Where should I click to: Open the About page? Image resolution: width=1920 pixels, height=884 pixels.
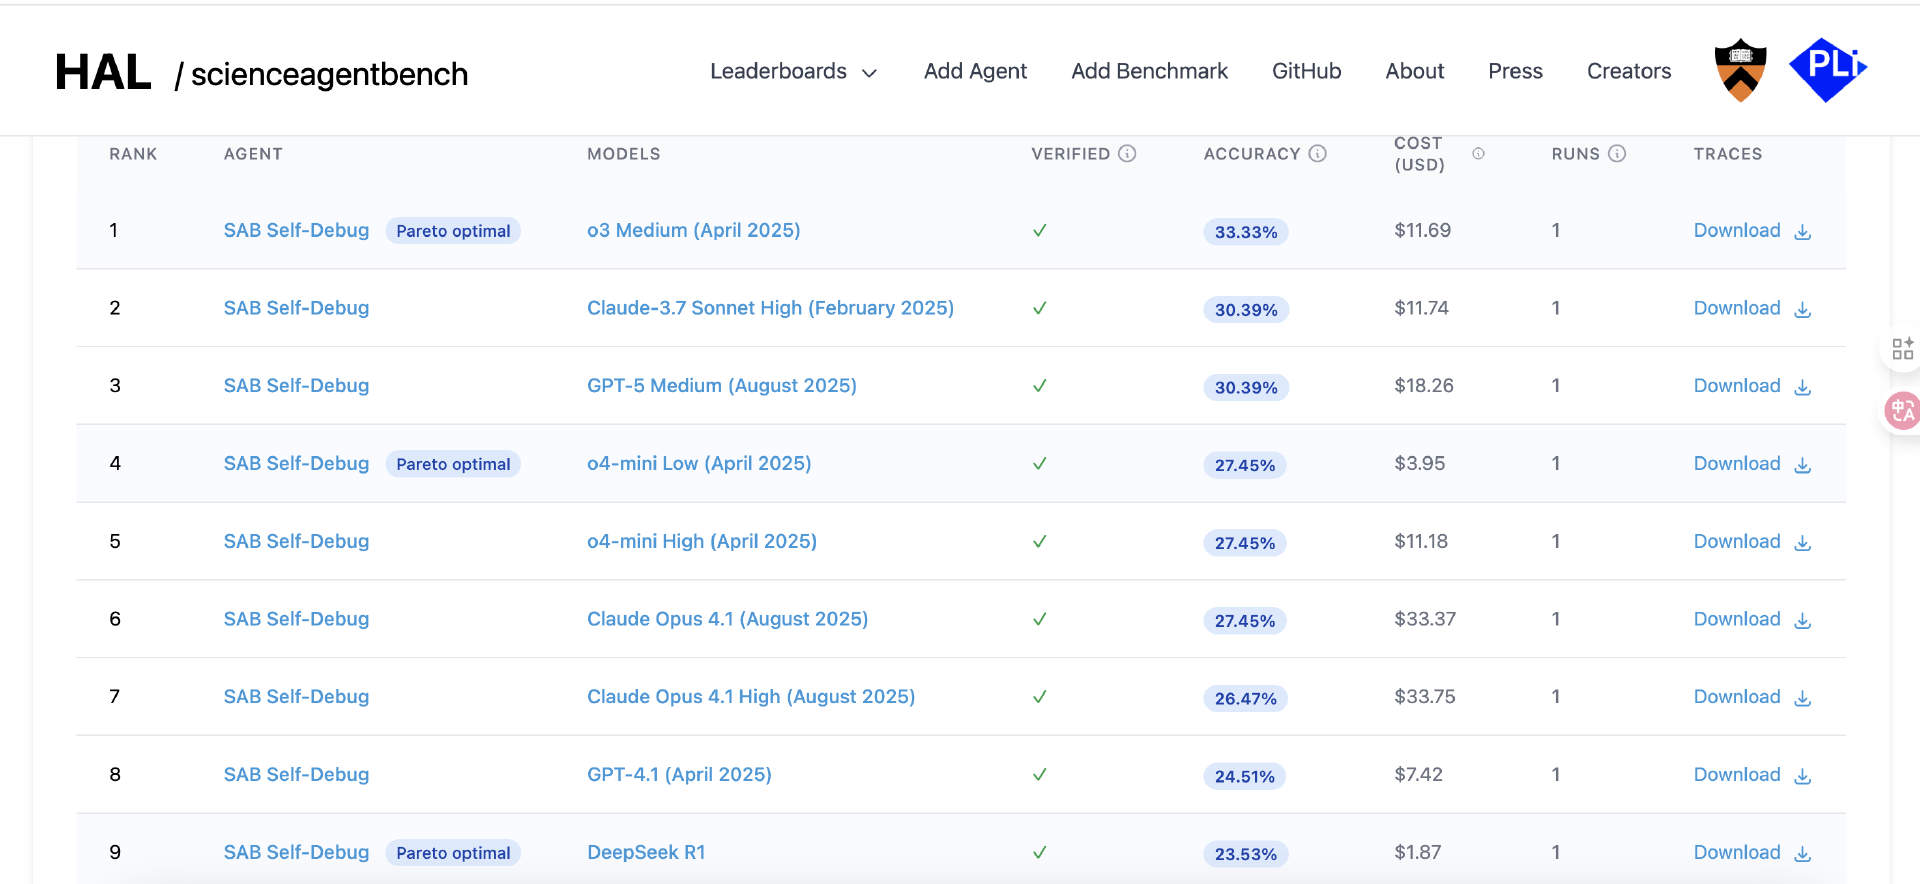click(1414, 71)
